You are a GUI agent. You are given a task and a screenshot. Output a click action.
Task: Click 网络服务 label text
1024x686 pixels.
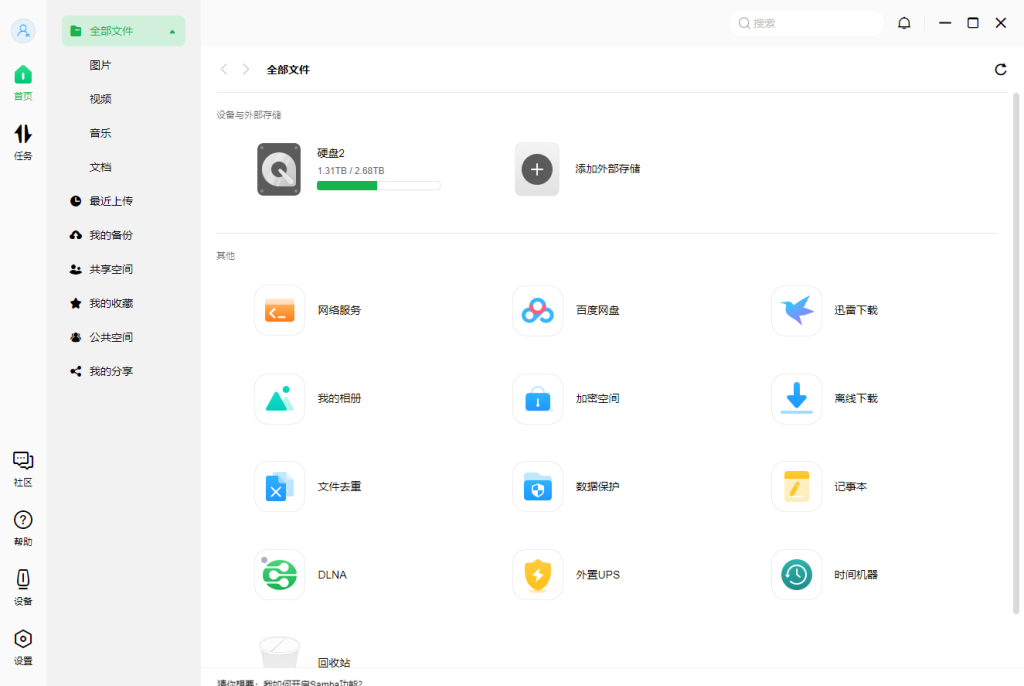(339, 310)
